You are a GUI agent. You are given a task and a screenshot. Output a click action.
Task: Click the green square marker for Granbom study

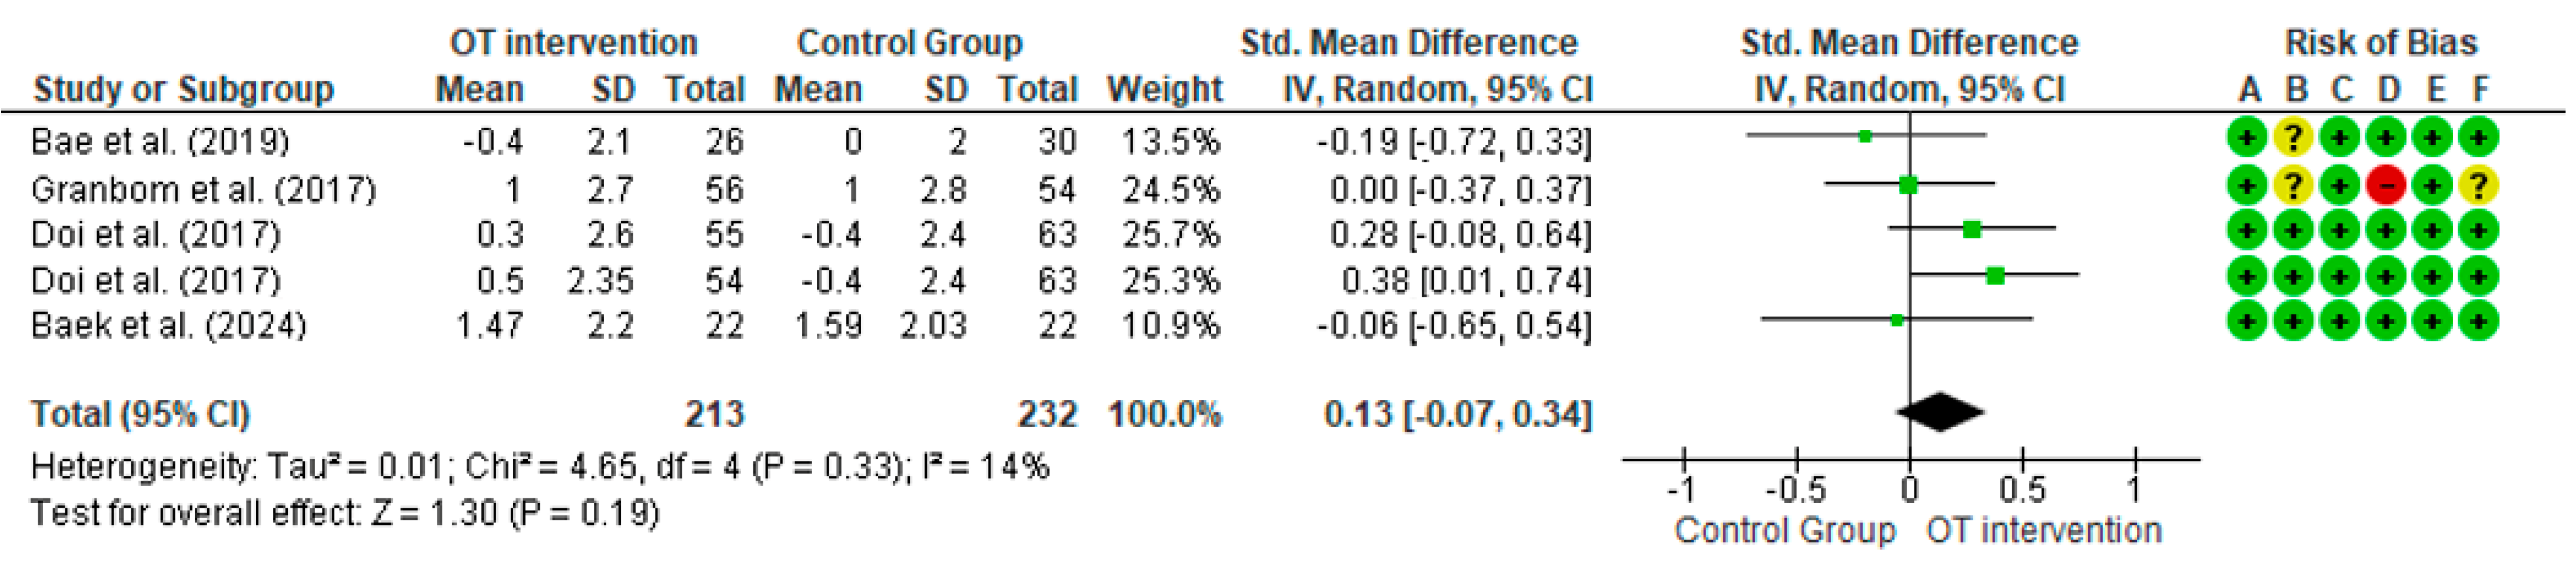click(x=1908, y=184)
